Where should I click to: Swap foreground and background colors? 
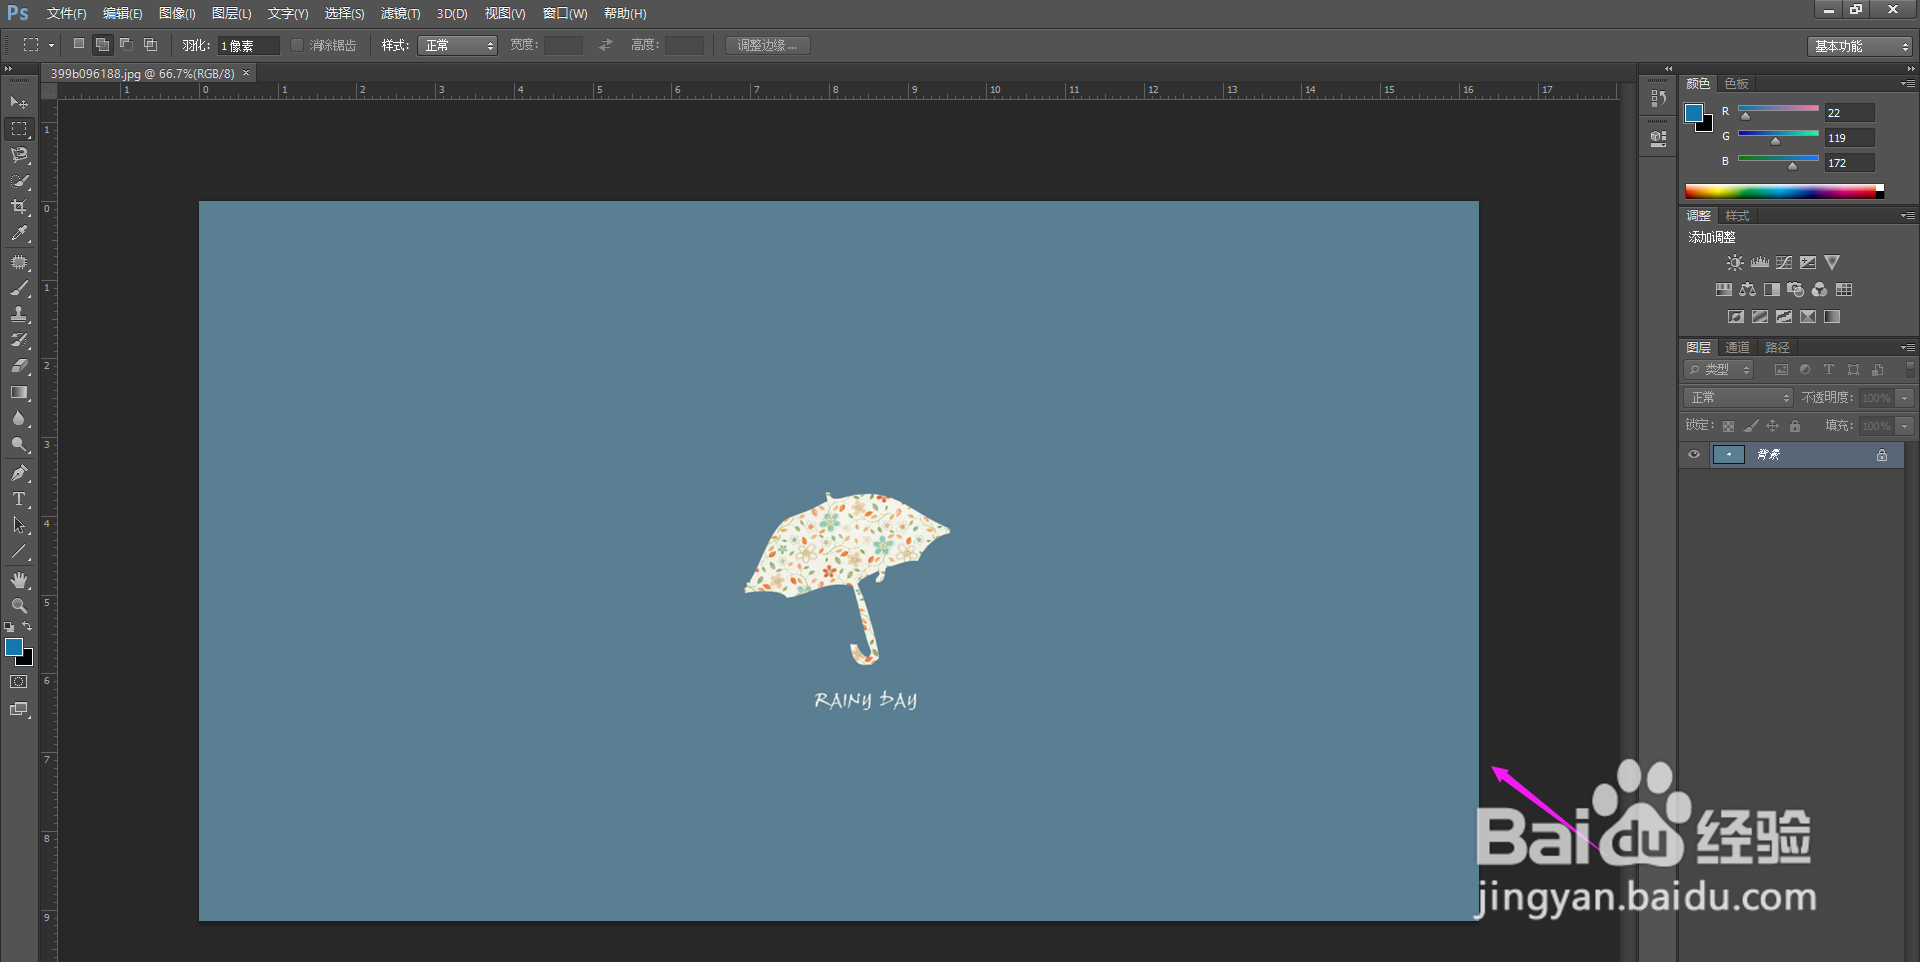(27, 627)
